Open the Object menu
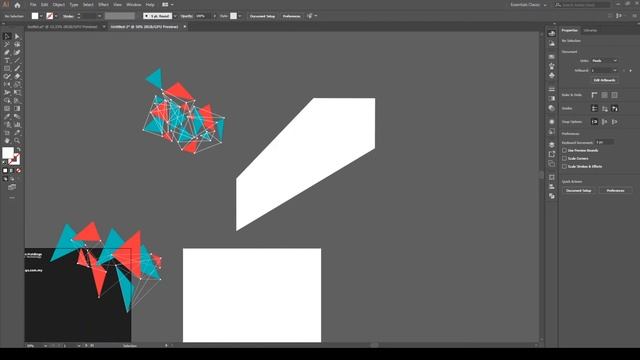Image resolution: width=640 pixels, height=360 pixels. coord(59,5)
